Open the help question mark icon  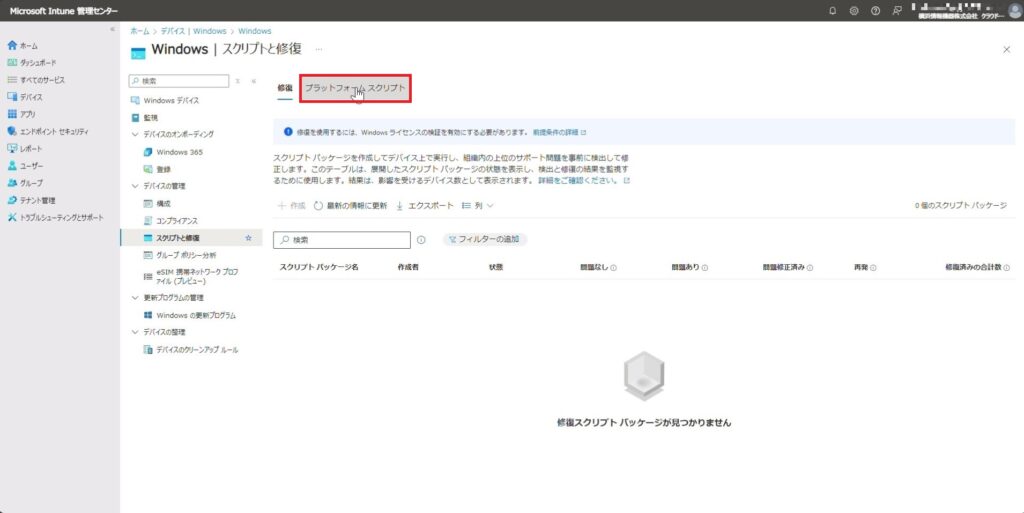pyautogui.click(x=875, y=11)
